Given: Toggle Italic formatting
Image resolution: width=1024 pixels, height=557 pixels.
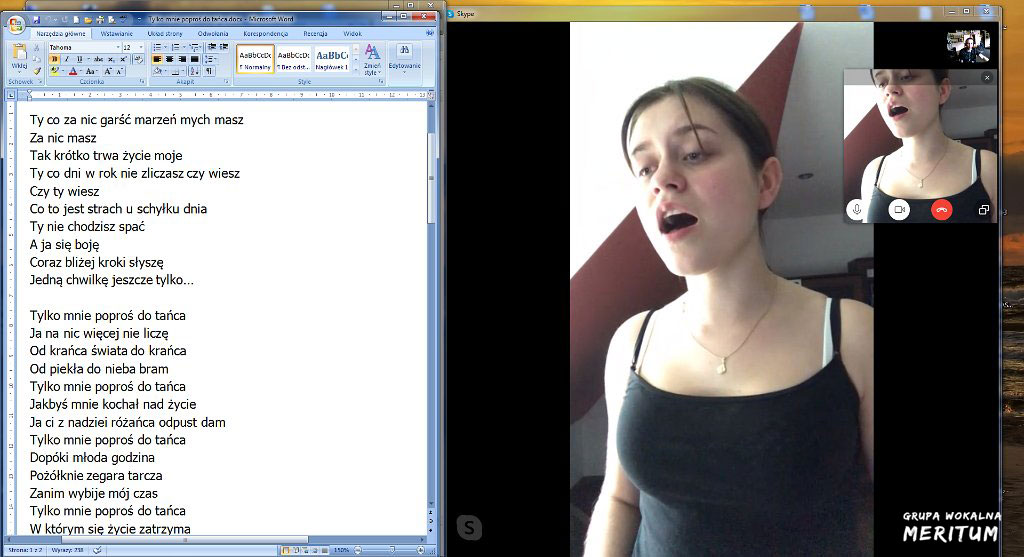Looking at the screenshot, I should tap(67, 59).
